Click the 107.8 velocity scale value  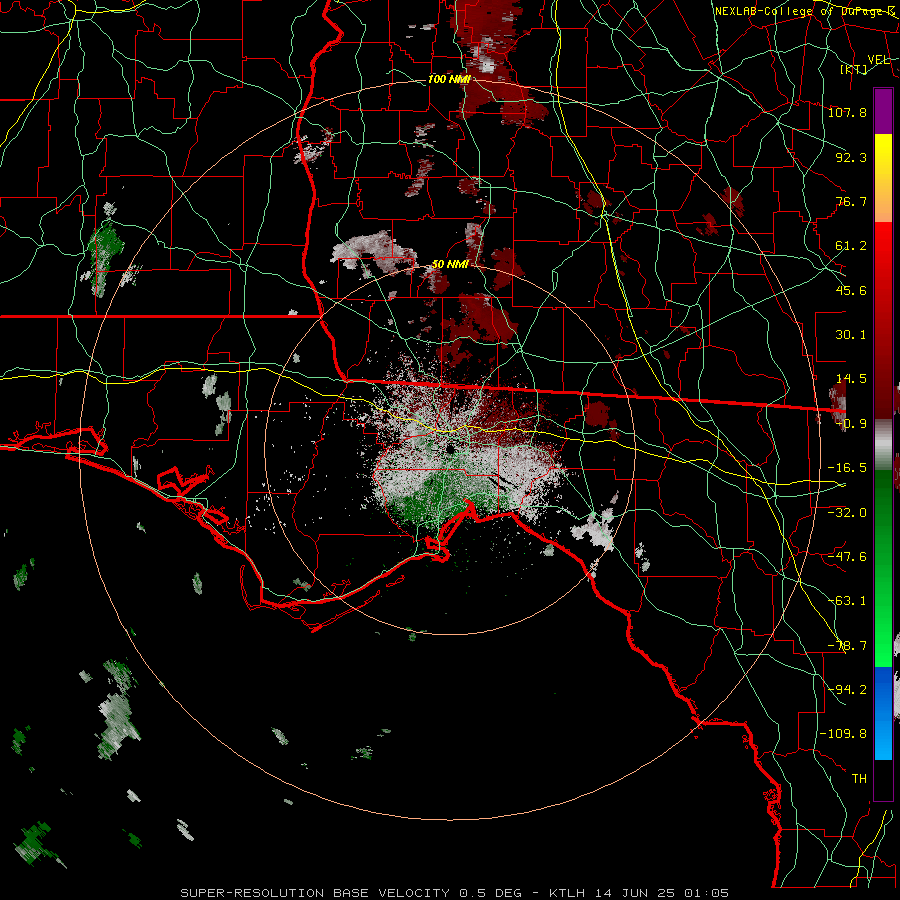(847, 112)
